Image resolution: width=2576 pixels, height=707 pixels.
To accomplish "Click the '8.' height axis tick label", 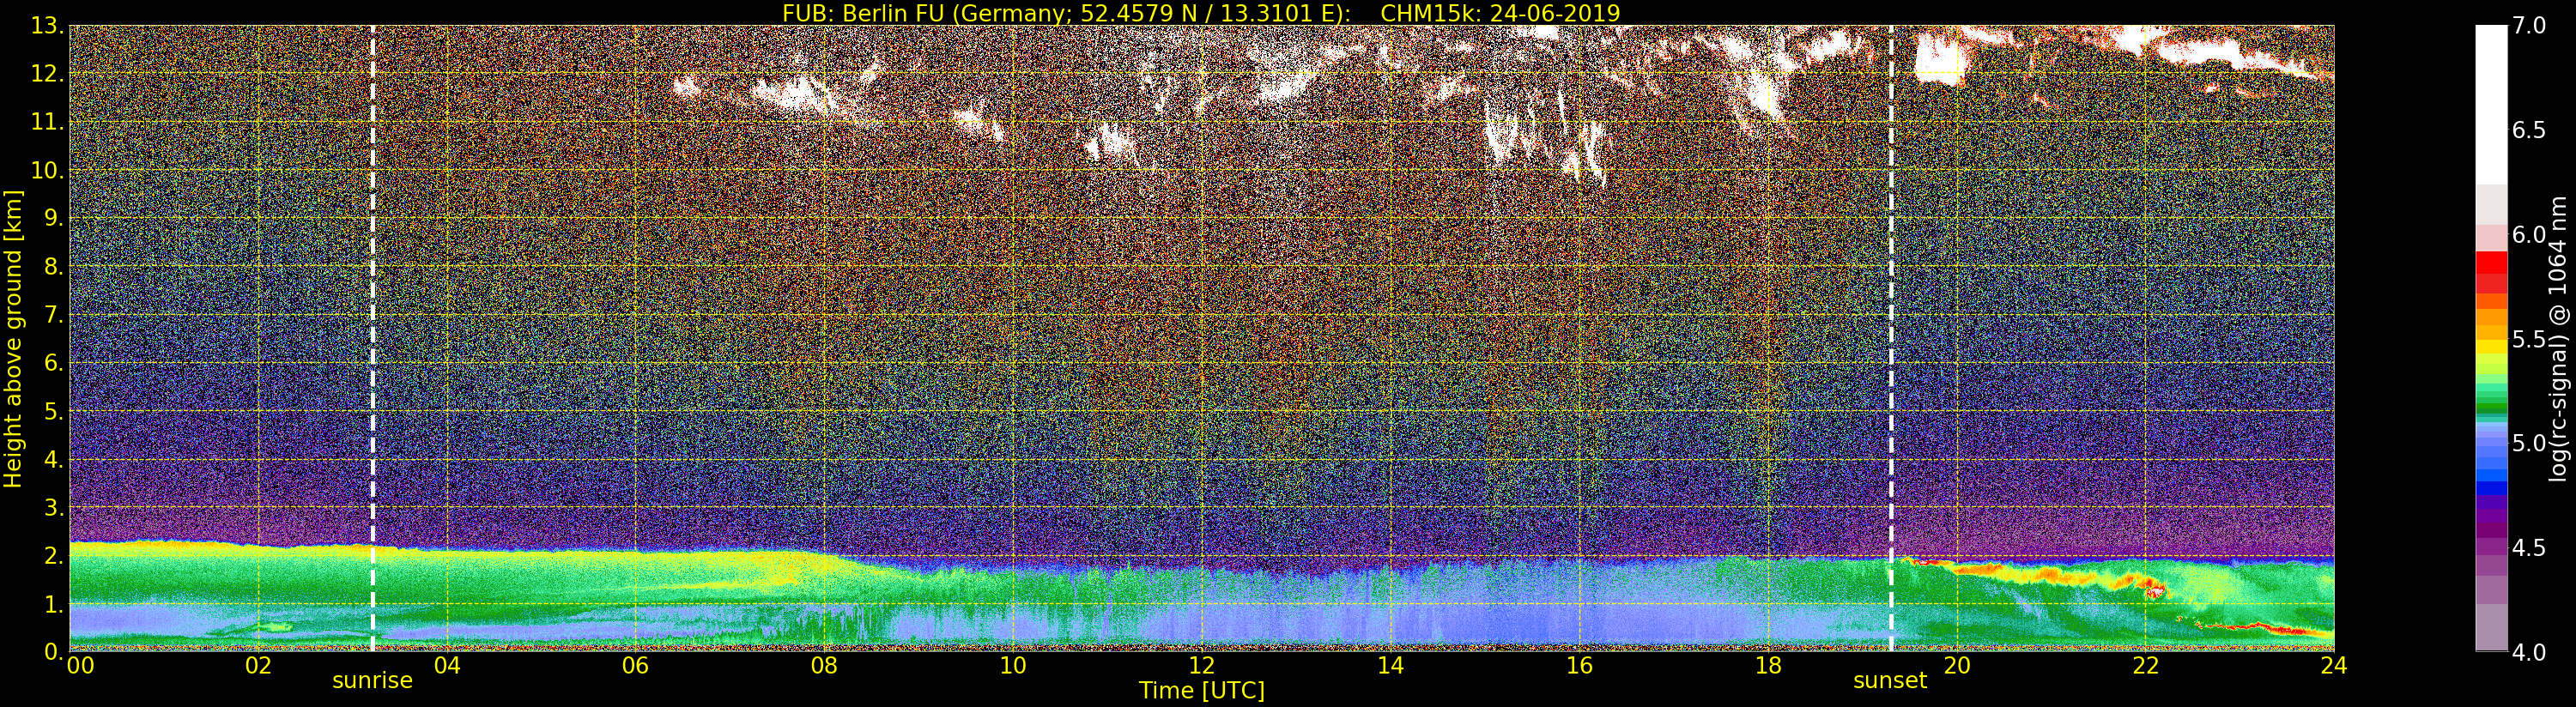I will 53,267.
